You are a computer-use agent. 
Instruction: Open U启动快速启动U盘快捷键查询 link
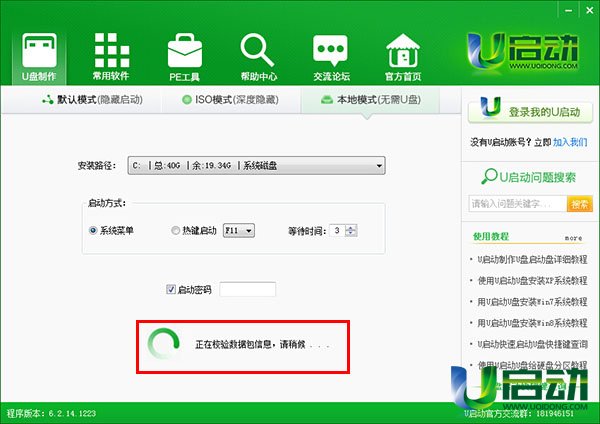click(532, 344)
